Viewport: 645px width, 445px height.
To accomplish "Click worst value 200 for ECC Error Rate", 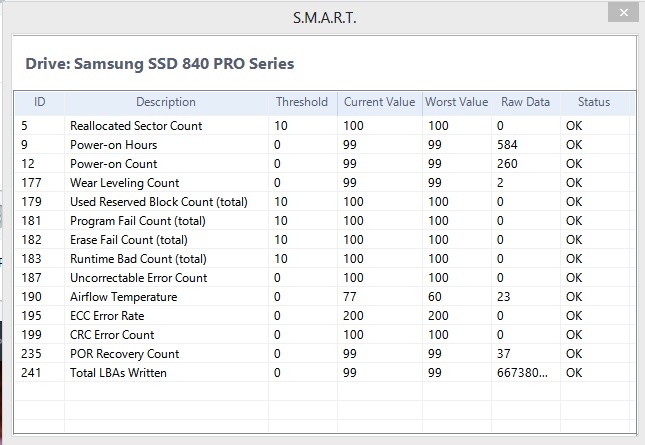I will pyautogui.click(x=438, y=316).
